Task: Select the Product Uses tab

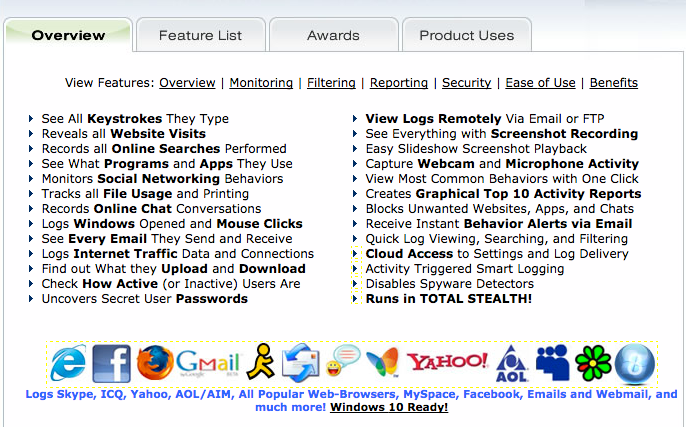Action: click(466, 35)
